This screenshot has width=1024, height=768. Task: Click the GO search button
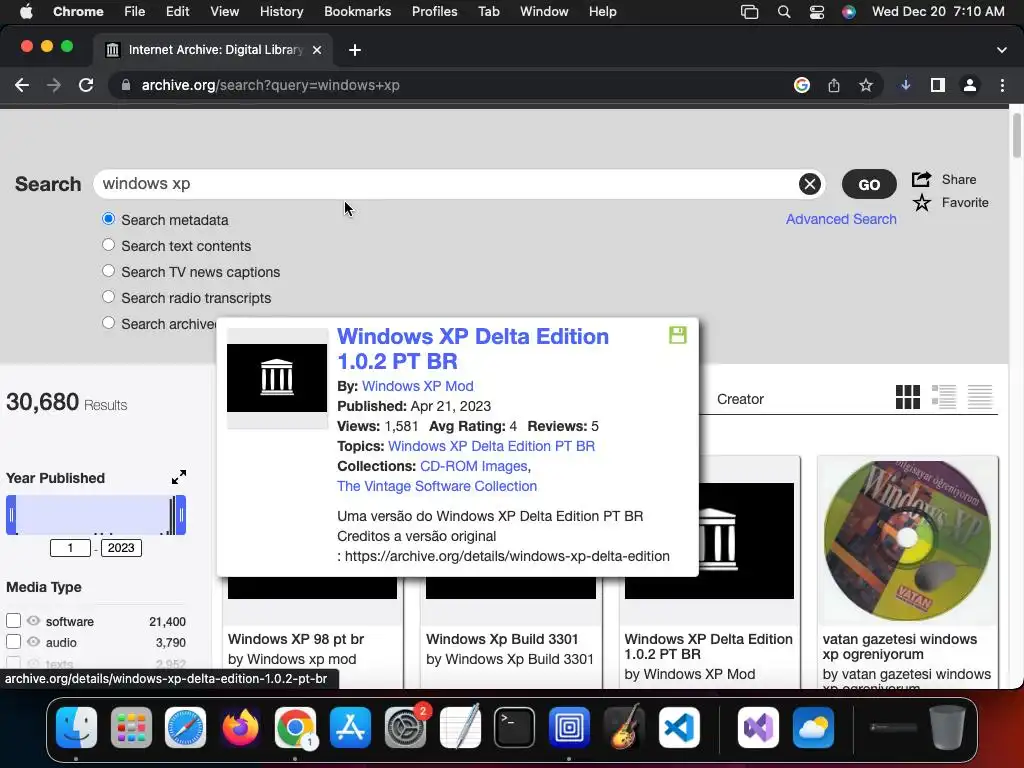pyautogui.click(x=869, y=184)
